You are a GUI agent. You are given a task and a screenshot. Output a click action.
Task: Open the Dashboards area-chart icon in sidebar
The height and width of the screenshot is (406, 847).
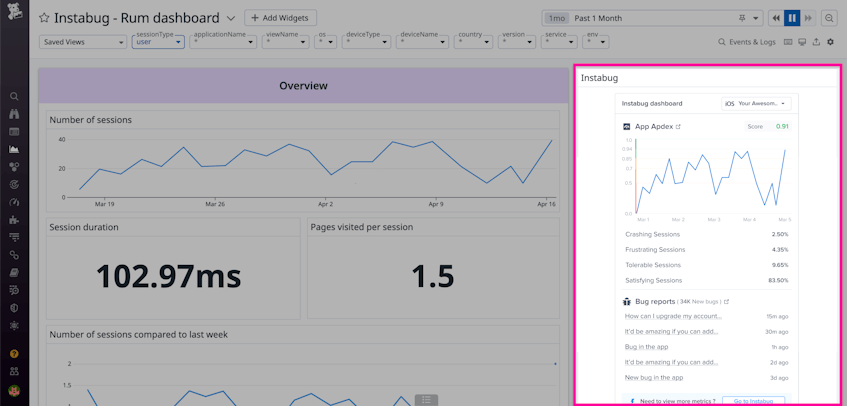[x=15, y=150]
